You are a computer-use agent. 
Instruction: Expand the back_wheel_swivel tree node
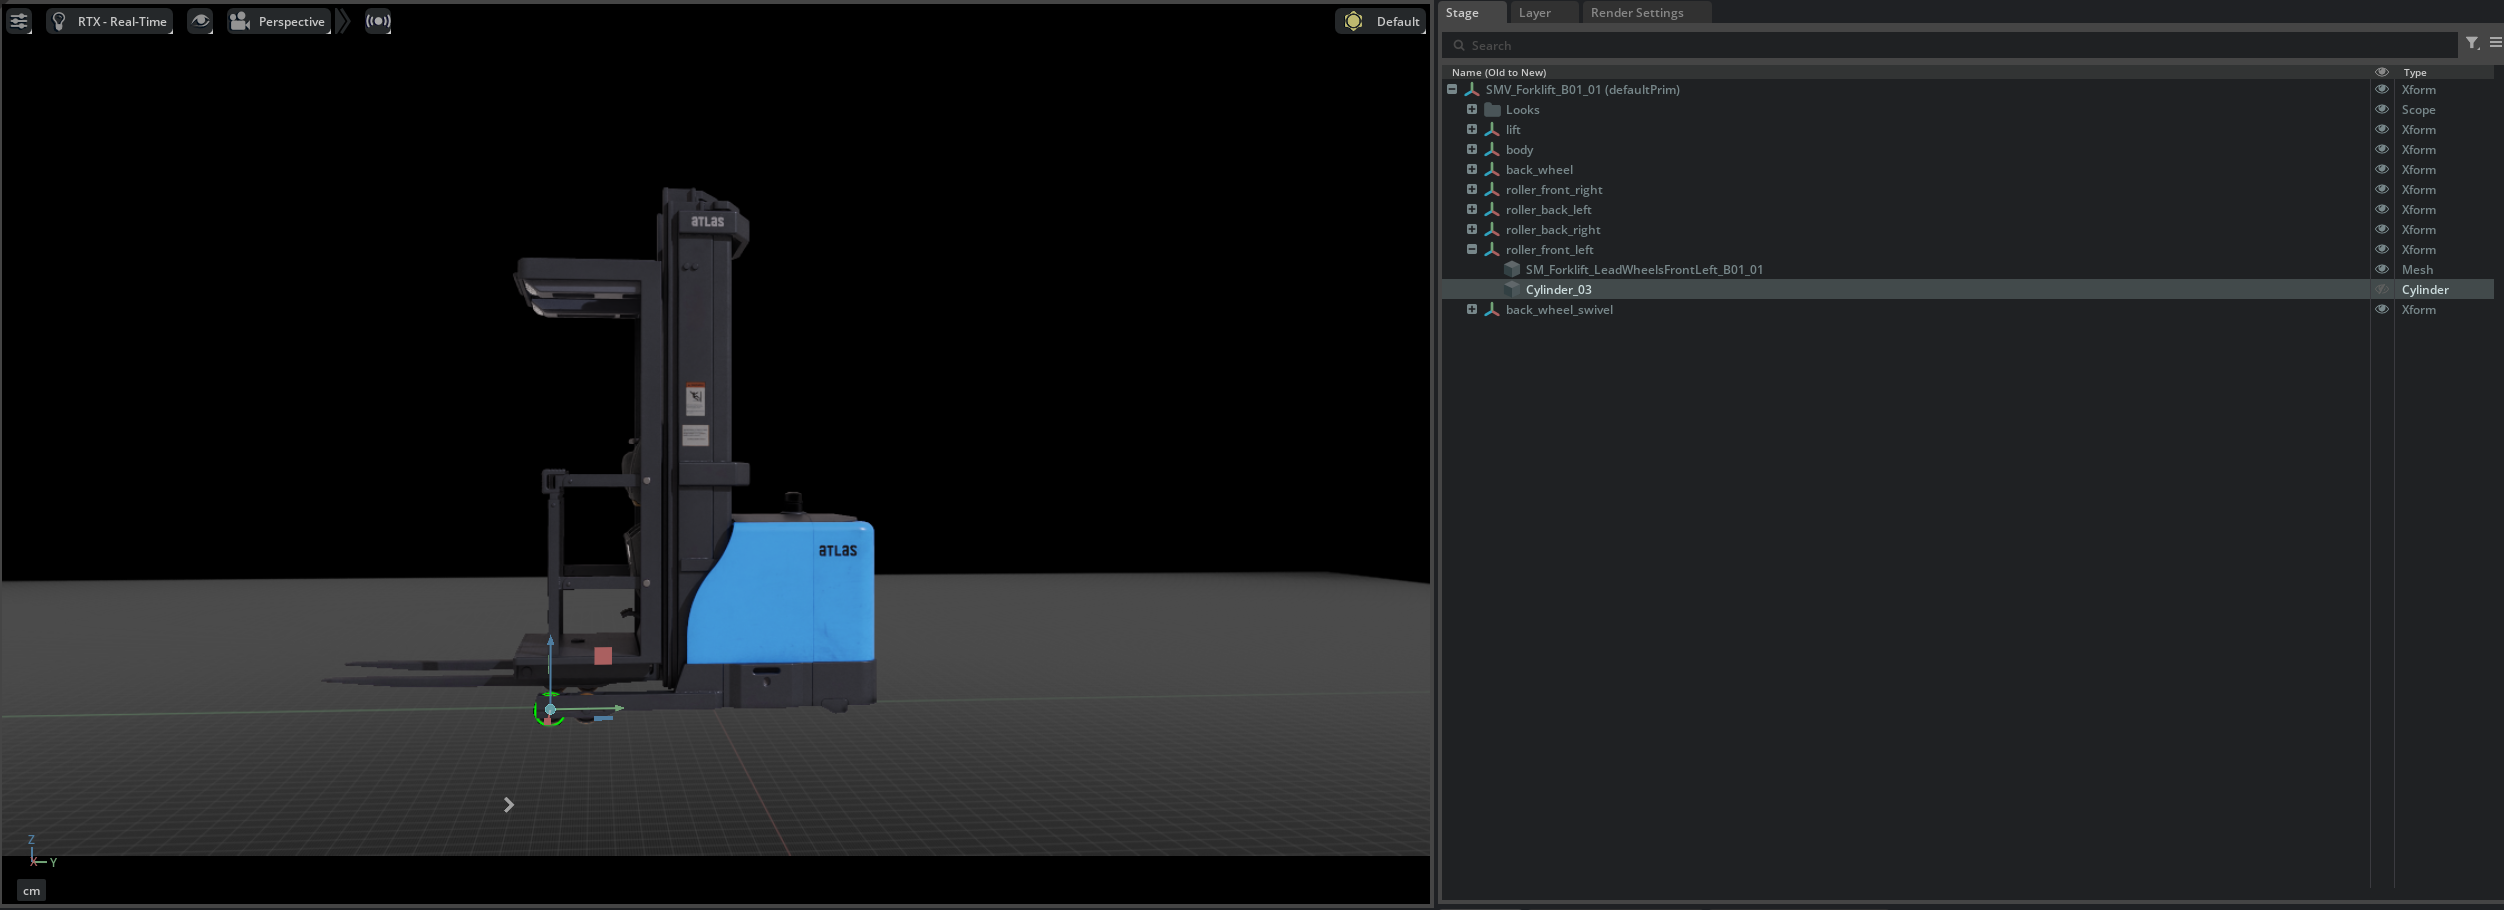coord(1472,310)
